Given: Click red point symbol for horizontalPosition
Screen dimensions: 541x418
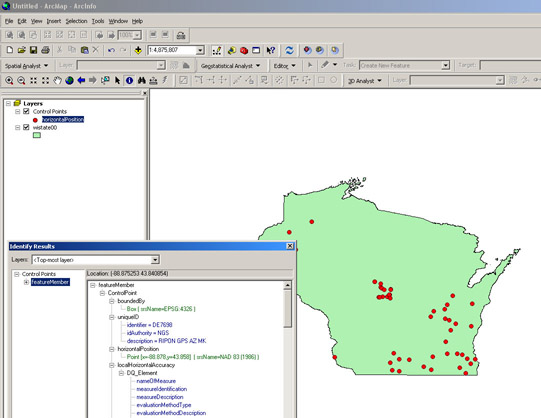Looking at the screenshot, I should coord(35,120).
